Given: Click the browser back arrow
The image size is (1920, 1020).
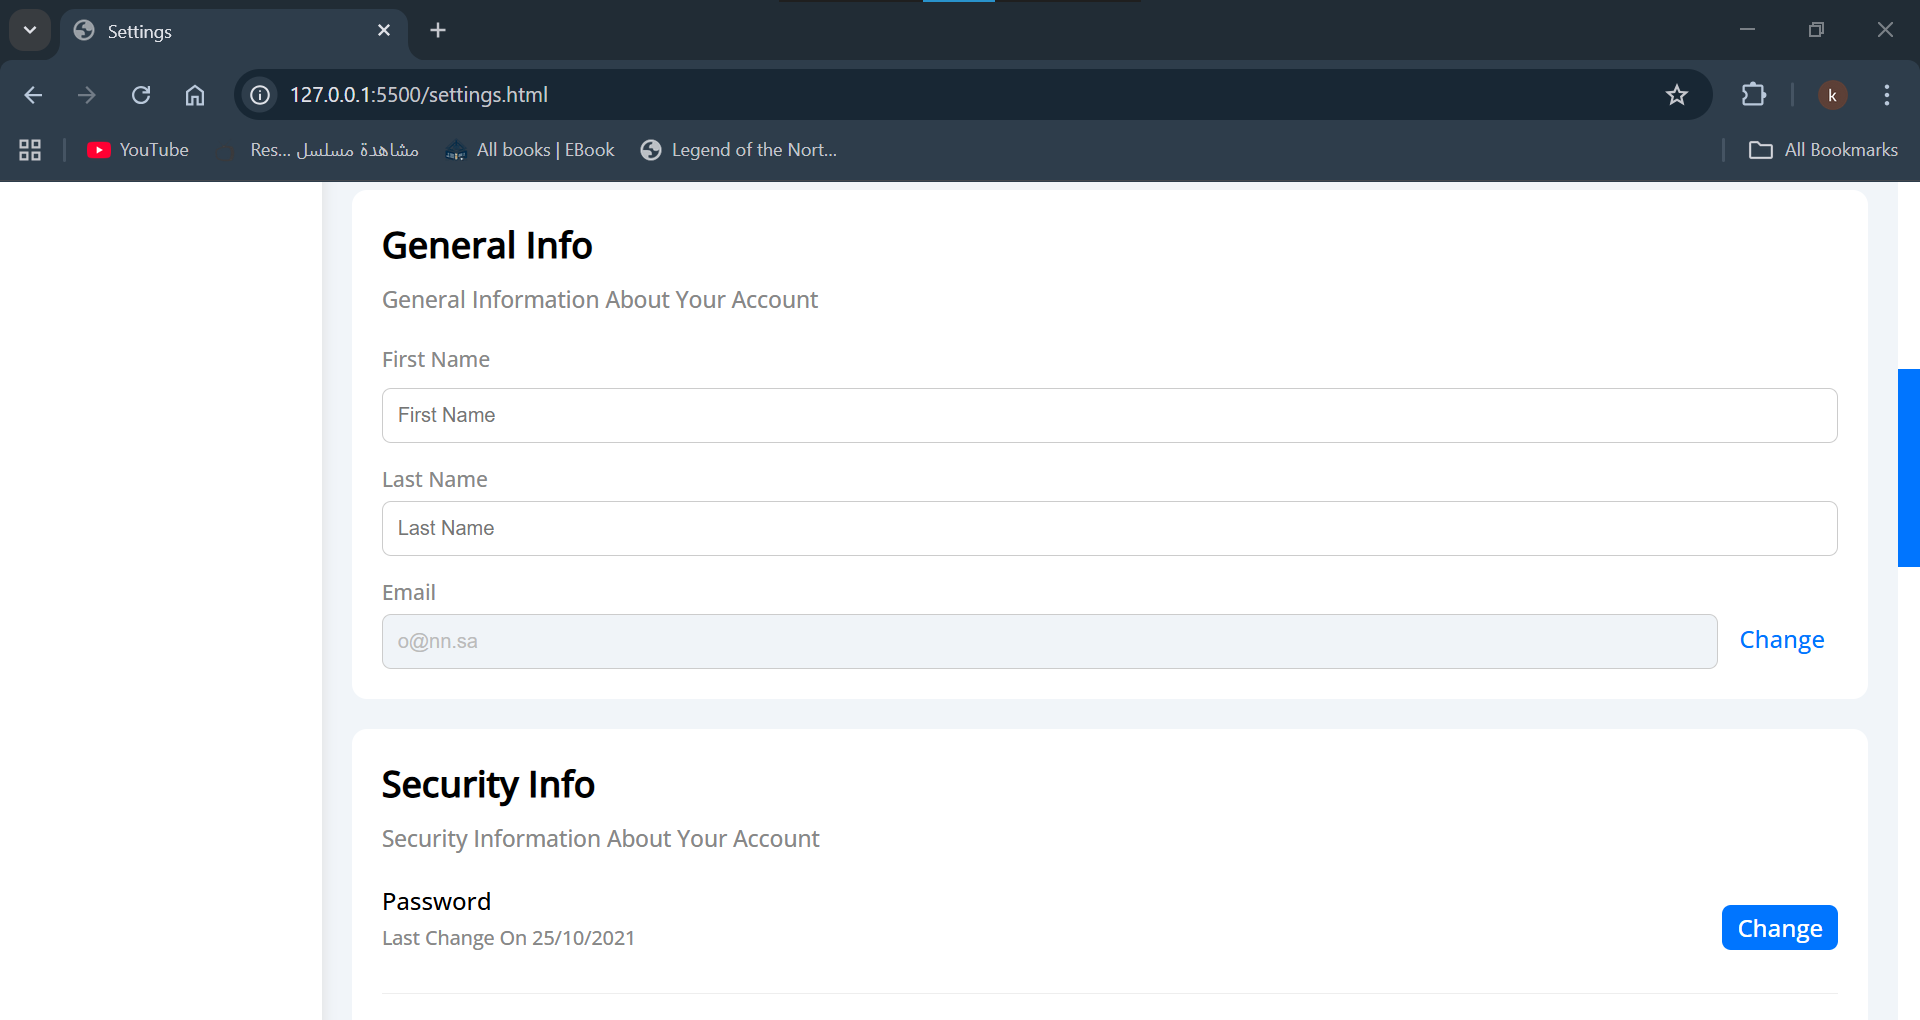Looking at the screenshot, I should pyautogui.click(x=33, y=95).
